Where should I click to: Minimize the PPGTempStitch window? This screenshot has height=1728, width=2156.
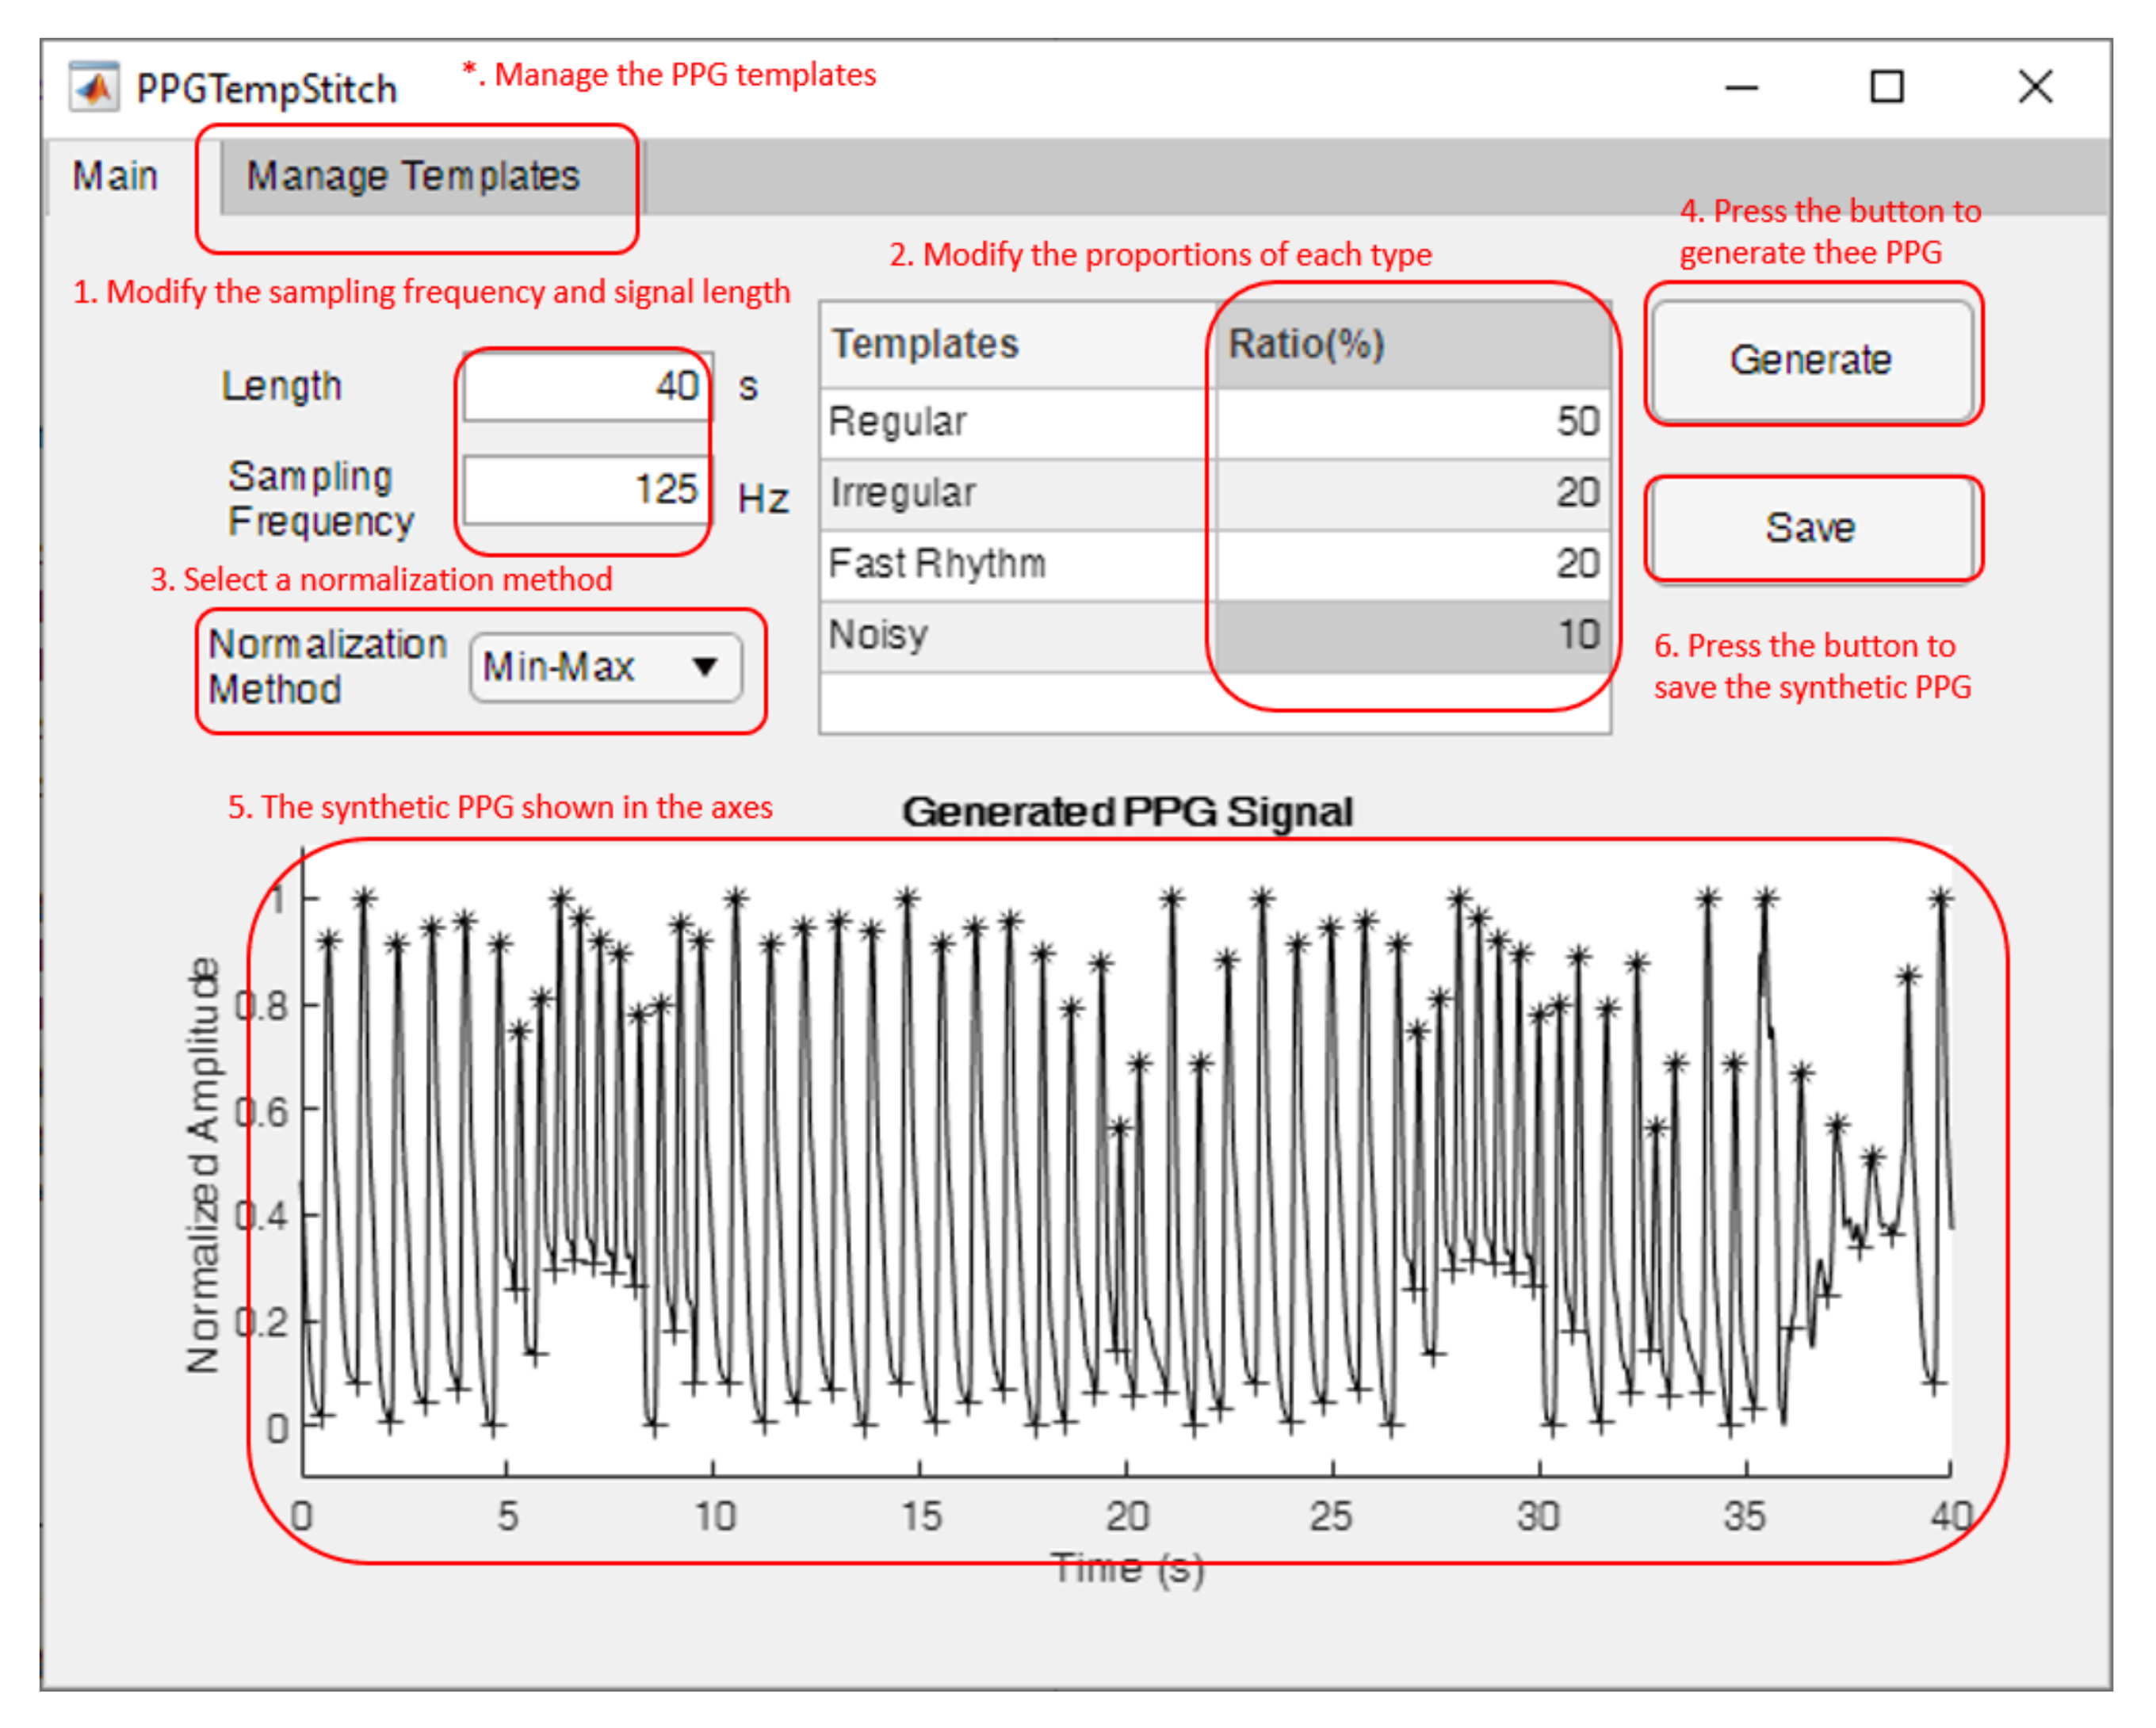[1741, 88]
